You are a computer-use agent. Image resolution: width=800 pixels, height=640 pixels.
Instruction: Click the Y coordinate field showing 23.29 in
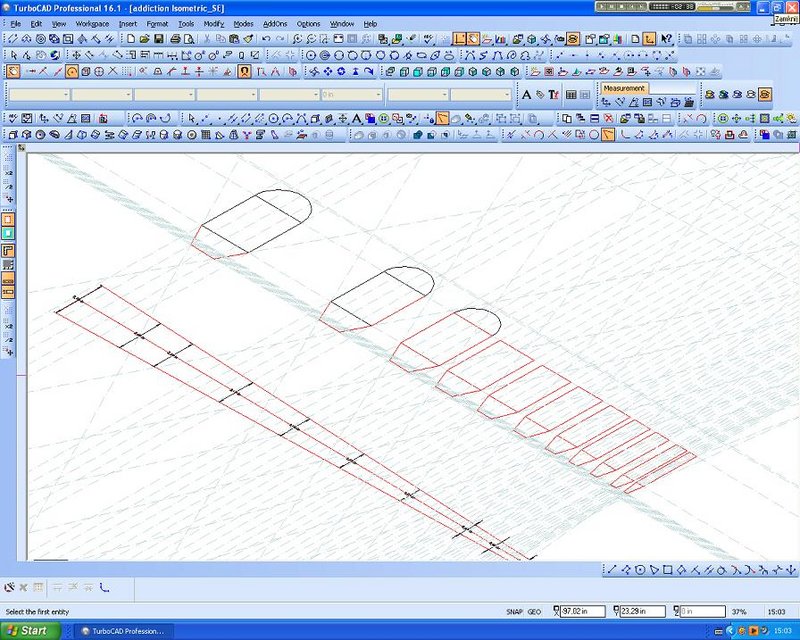[x=643, y=611]
